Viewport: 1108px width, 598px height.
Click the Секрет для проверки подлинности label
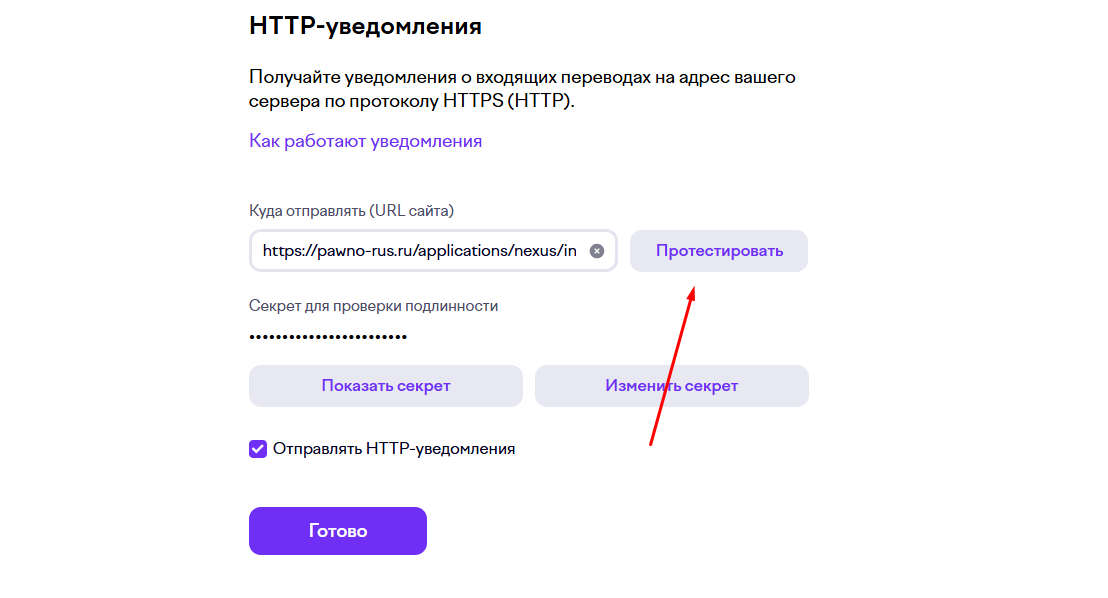click(373, 306)
